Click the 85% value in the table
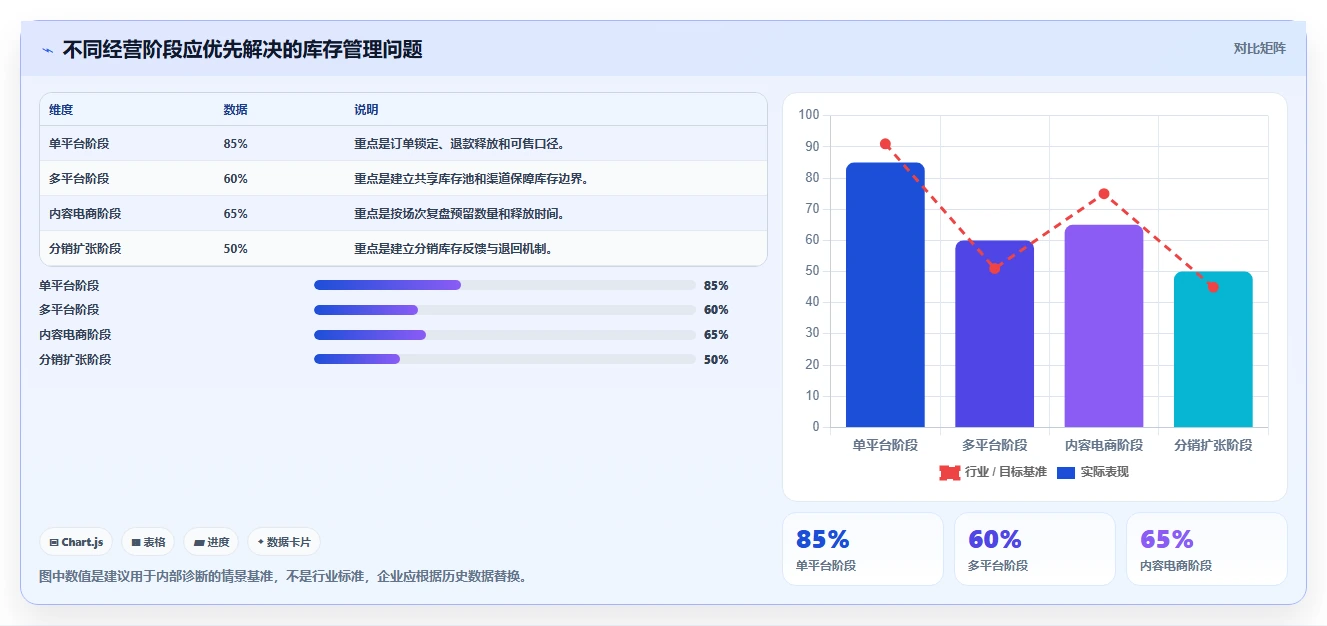This screenshot has height=626, width=1327. tap(236, 144)
